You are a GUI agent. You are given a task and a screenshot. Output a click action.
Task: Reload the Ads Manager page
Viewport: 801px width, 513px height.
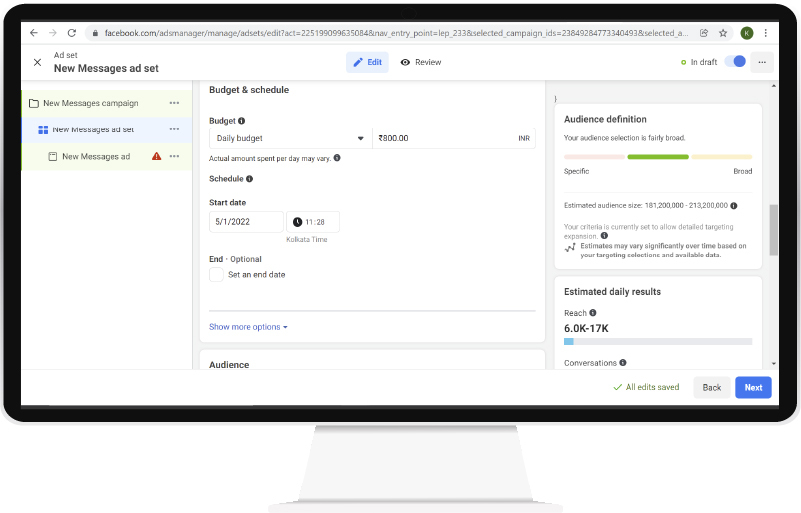point(72,33)
